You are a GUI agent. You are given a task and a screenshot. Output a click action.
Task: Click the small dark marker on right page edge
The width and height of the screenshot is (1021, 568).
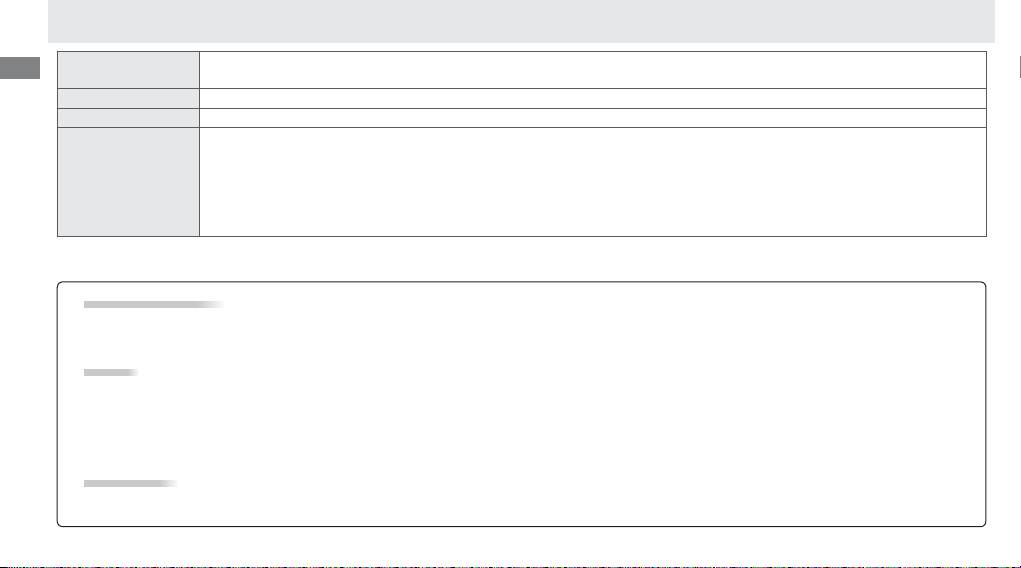pyautogui.click(x=1019, y=68)
